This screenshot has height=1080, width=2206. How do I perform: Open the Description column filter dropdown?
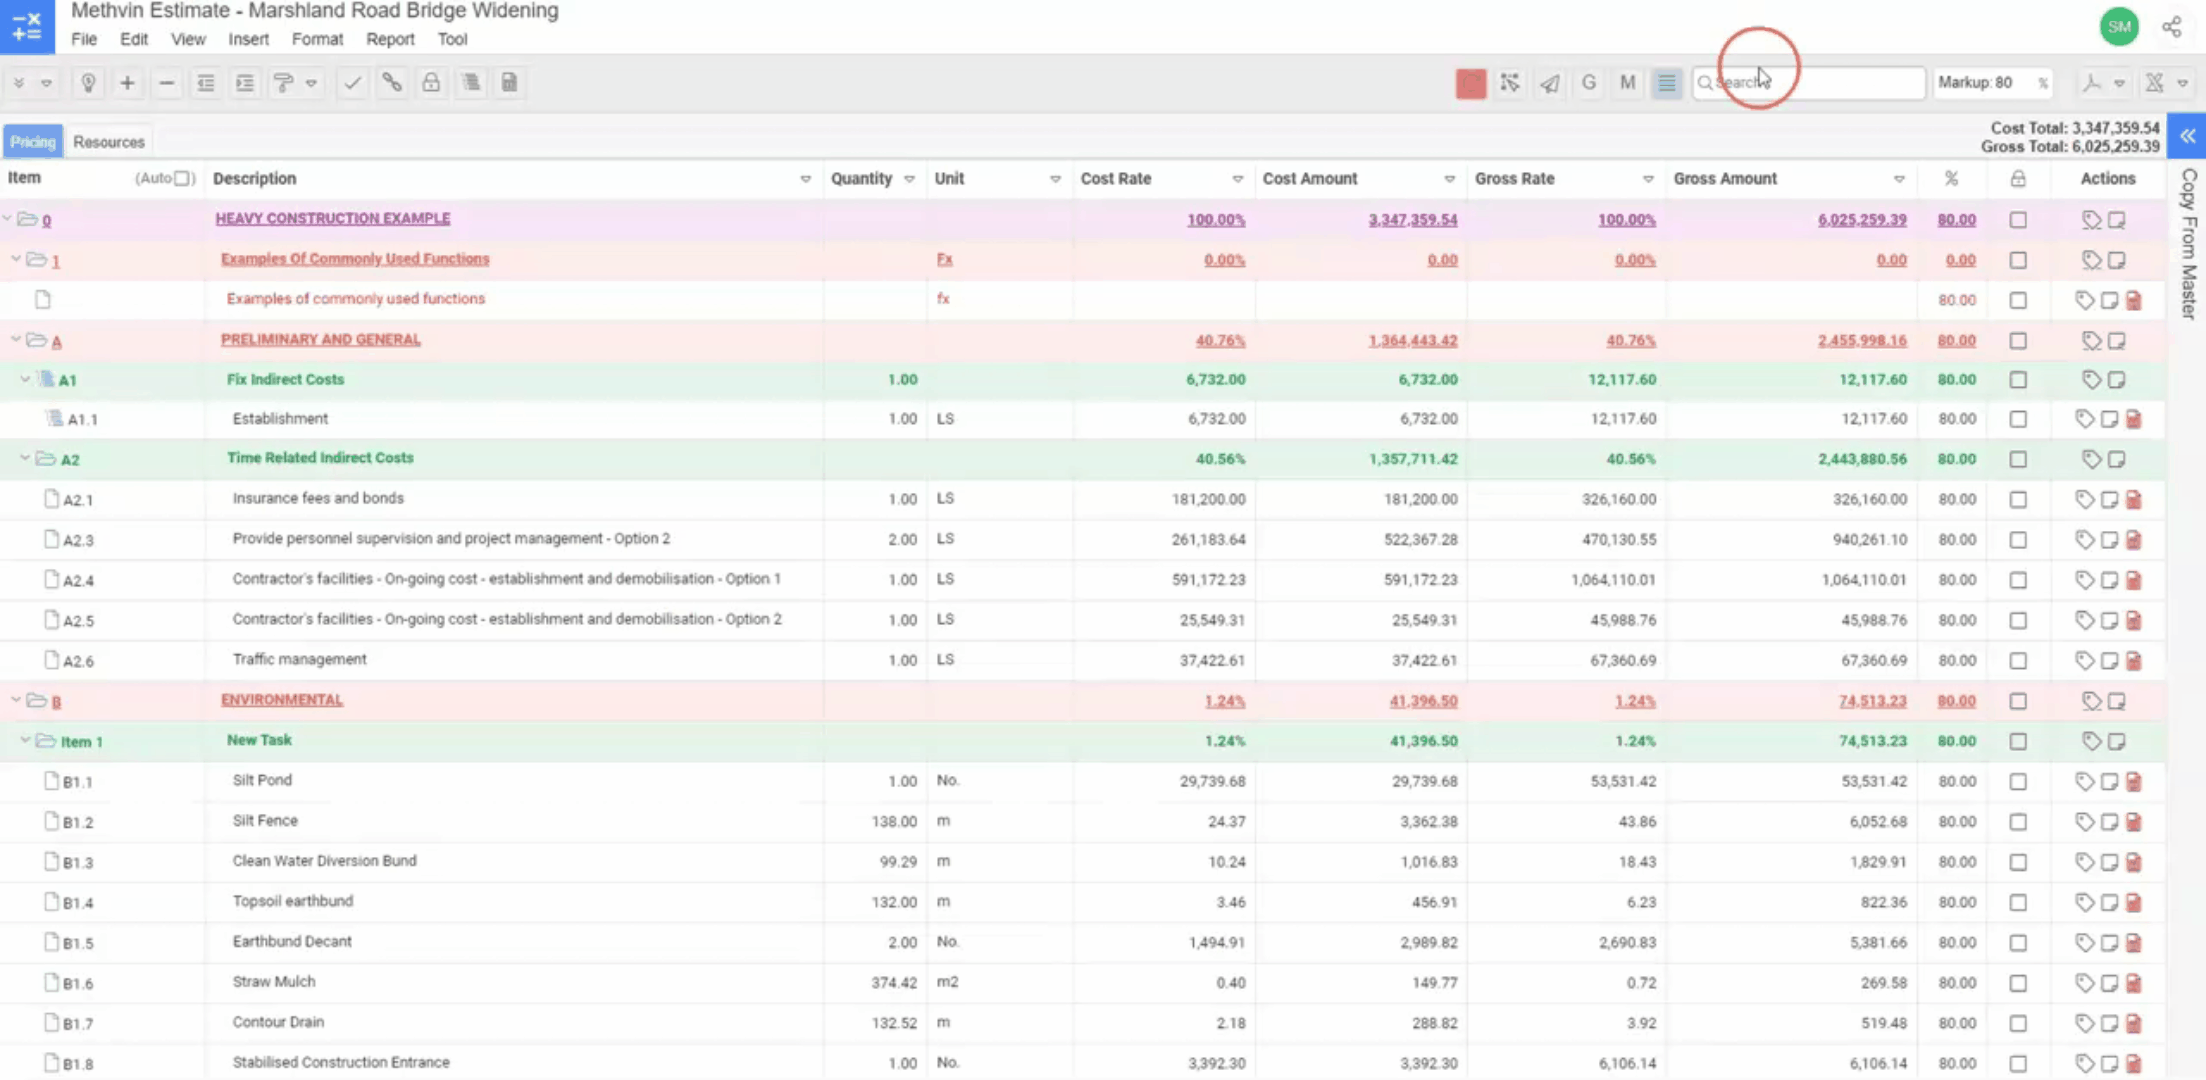[805, 179]
